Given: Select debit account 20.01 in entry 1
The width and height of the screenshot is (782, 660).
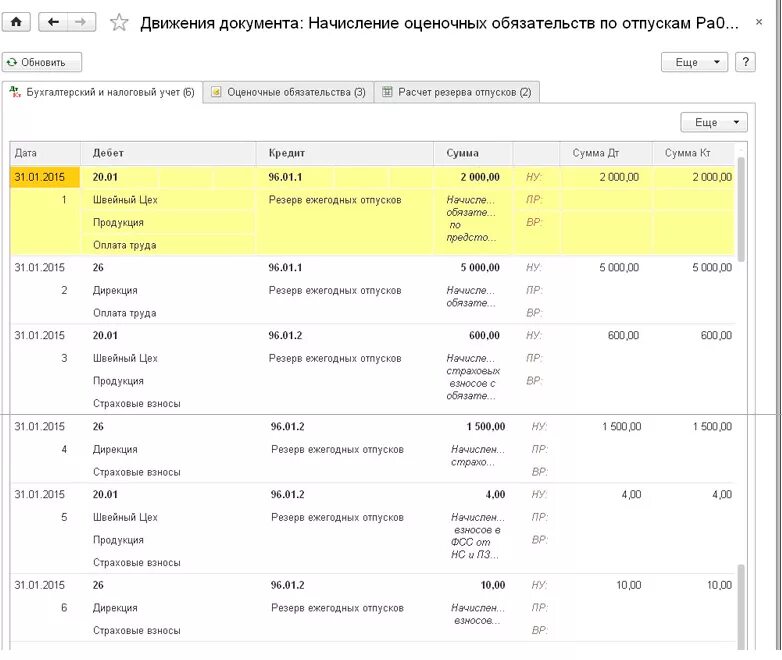Looking at the screenshot, I should (x=105, y=177).
